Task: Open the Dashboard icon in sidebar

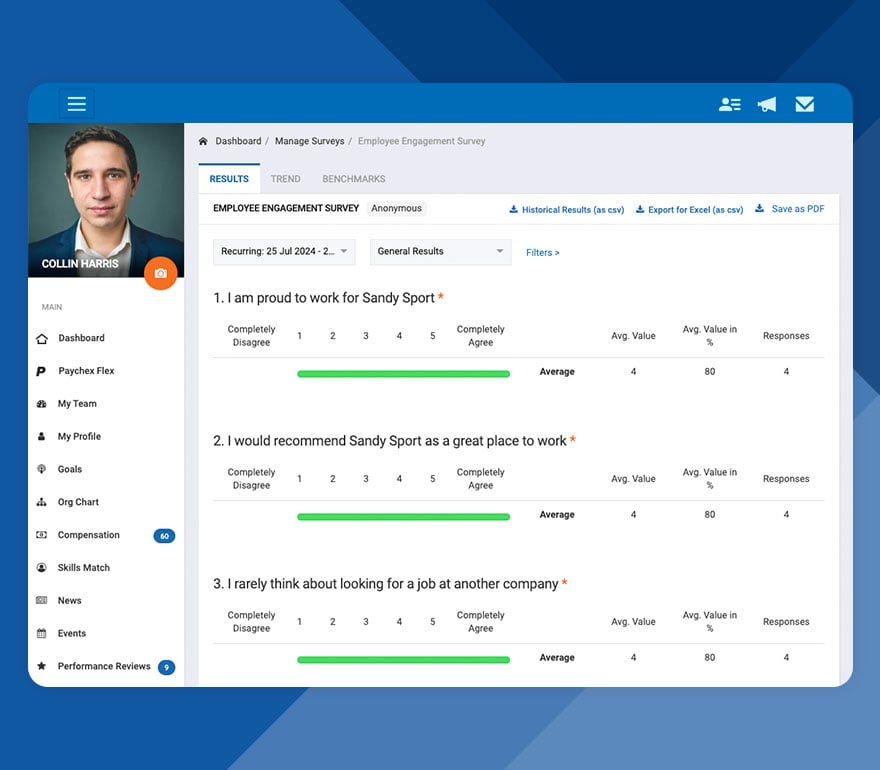Action: point(42,338)
